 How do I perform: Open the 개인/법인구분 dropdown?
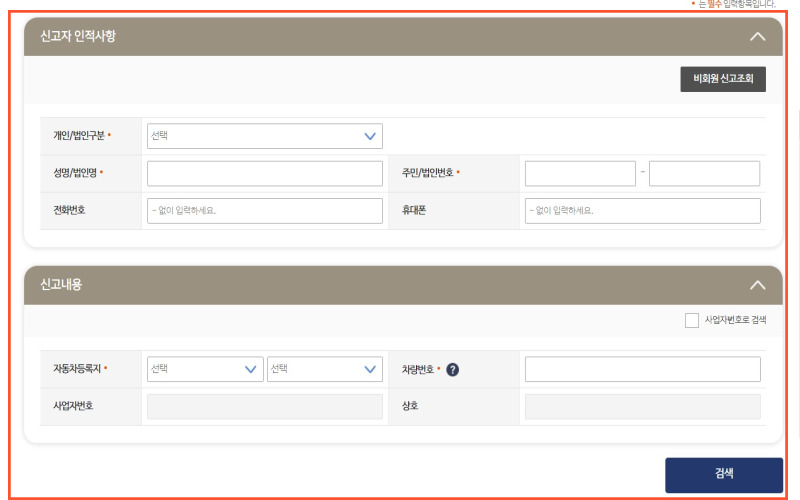(265, 136)
